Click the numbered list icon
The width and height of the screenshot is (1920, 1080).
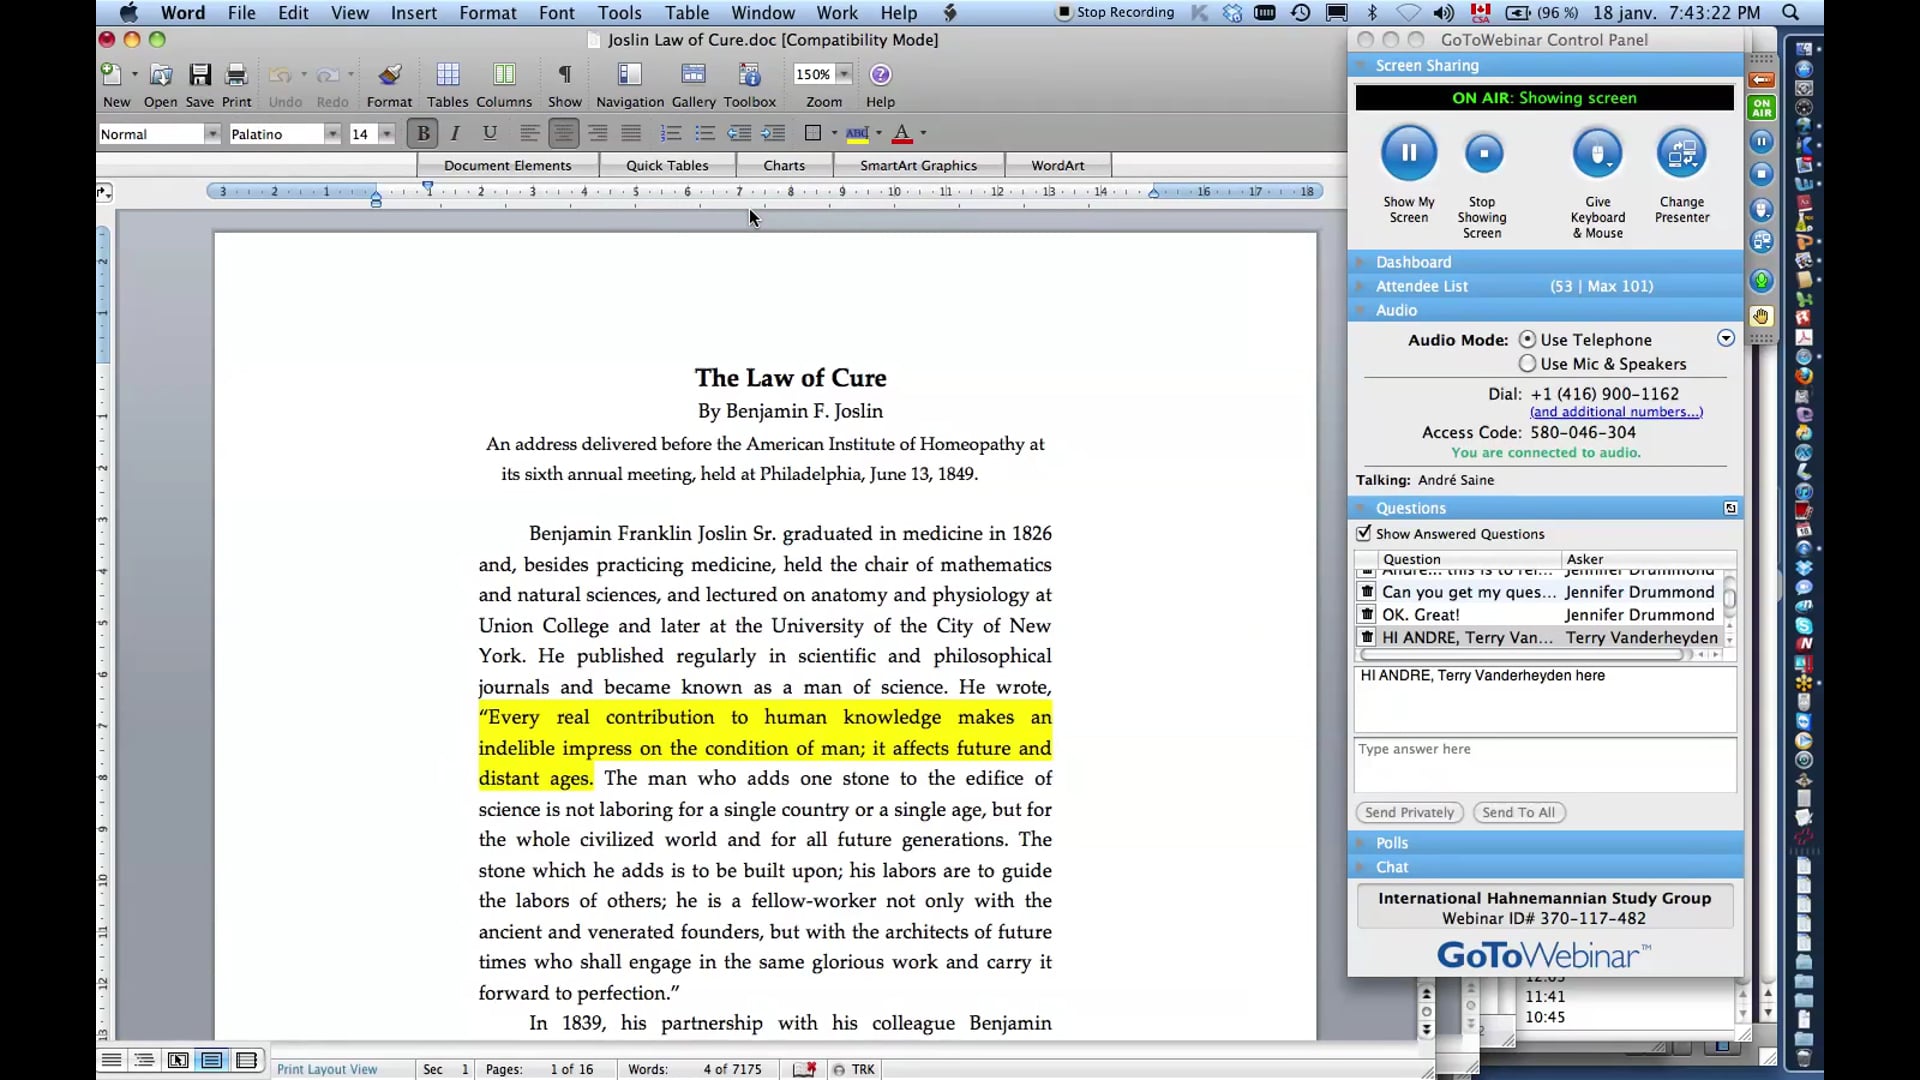click(x=670, y=133)
